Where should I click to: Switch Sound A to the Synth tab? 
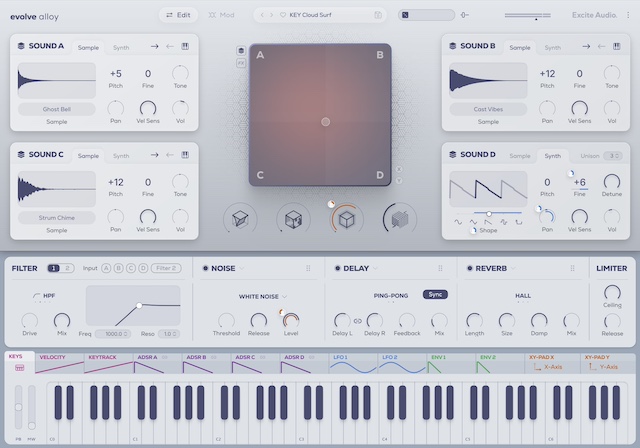[121, 47]
